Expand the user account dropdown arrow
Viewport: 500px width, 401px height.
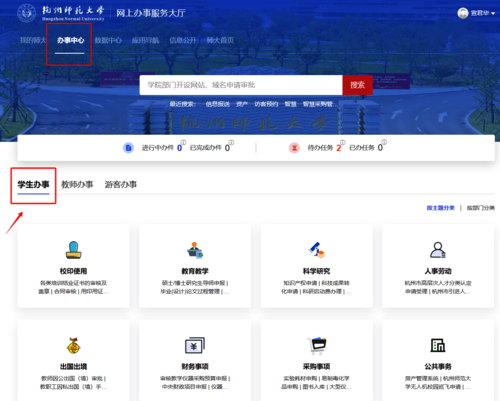point(493,14)
